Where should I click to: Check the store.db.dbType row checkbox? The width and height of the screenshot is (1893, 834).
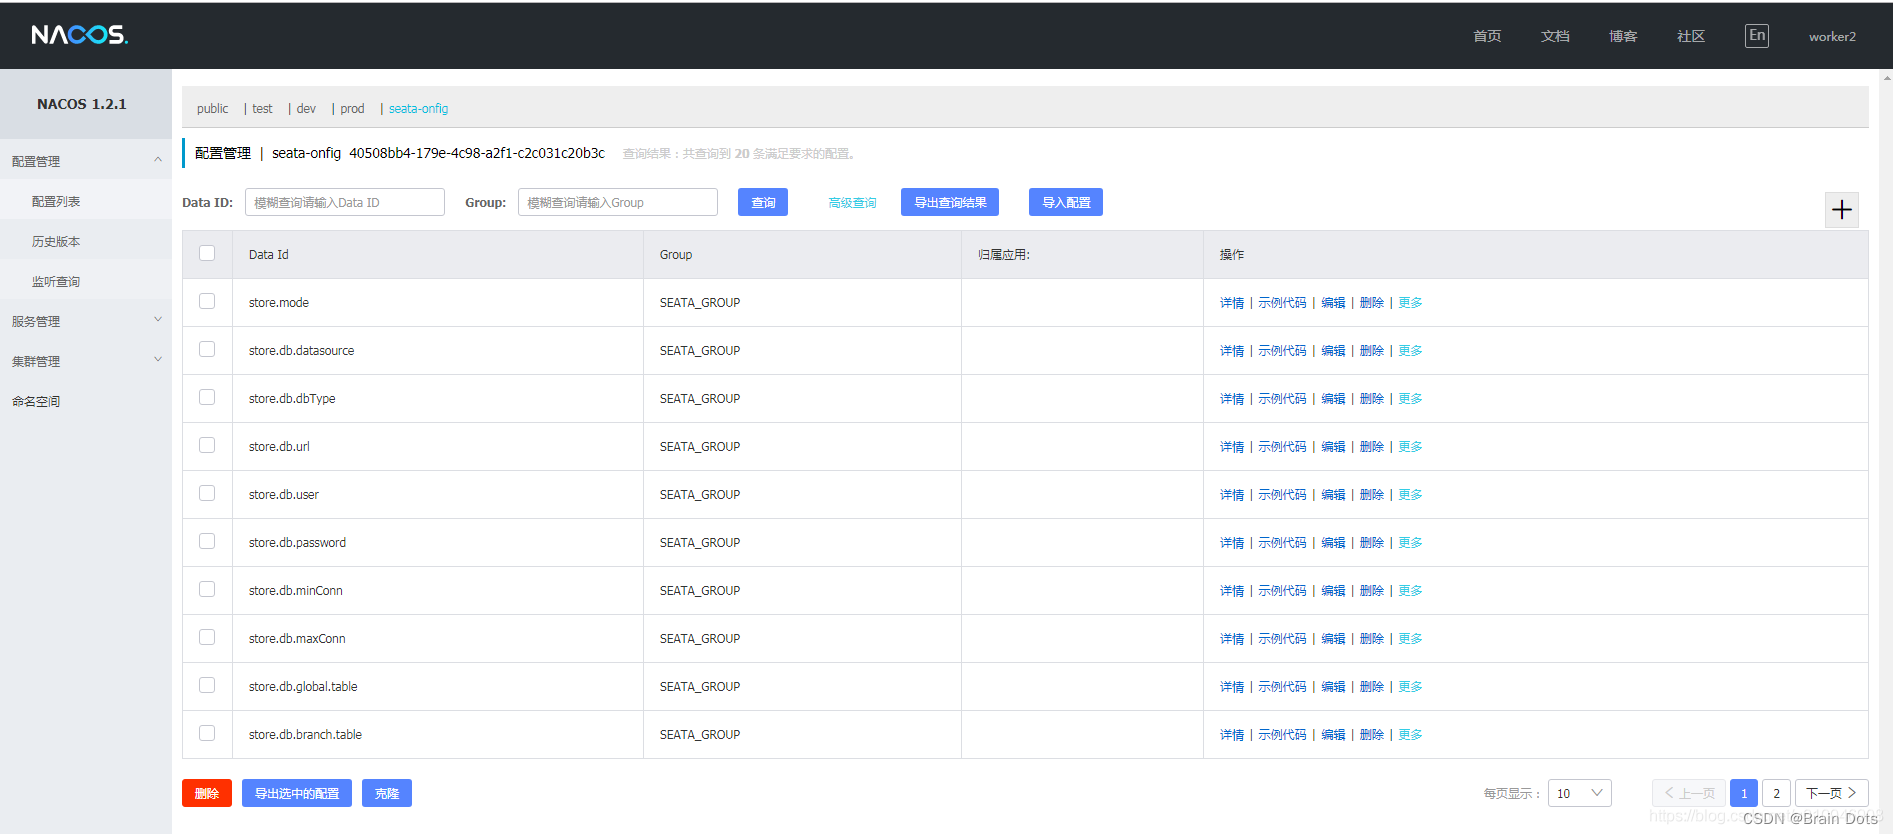pos(207,397)
